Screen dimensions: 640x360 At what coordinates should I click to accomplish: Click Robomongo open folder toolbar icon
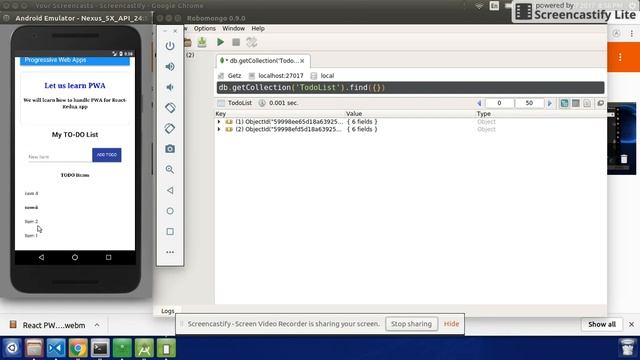click(x=188, y=42)
